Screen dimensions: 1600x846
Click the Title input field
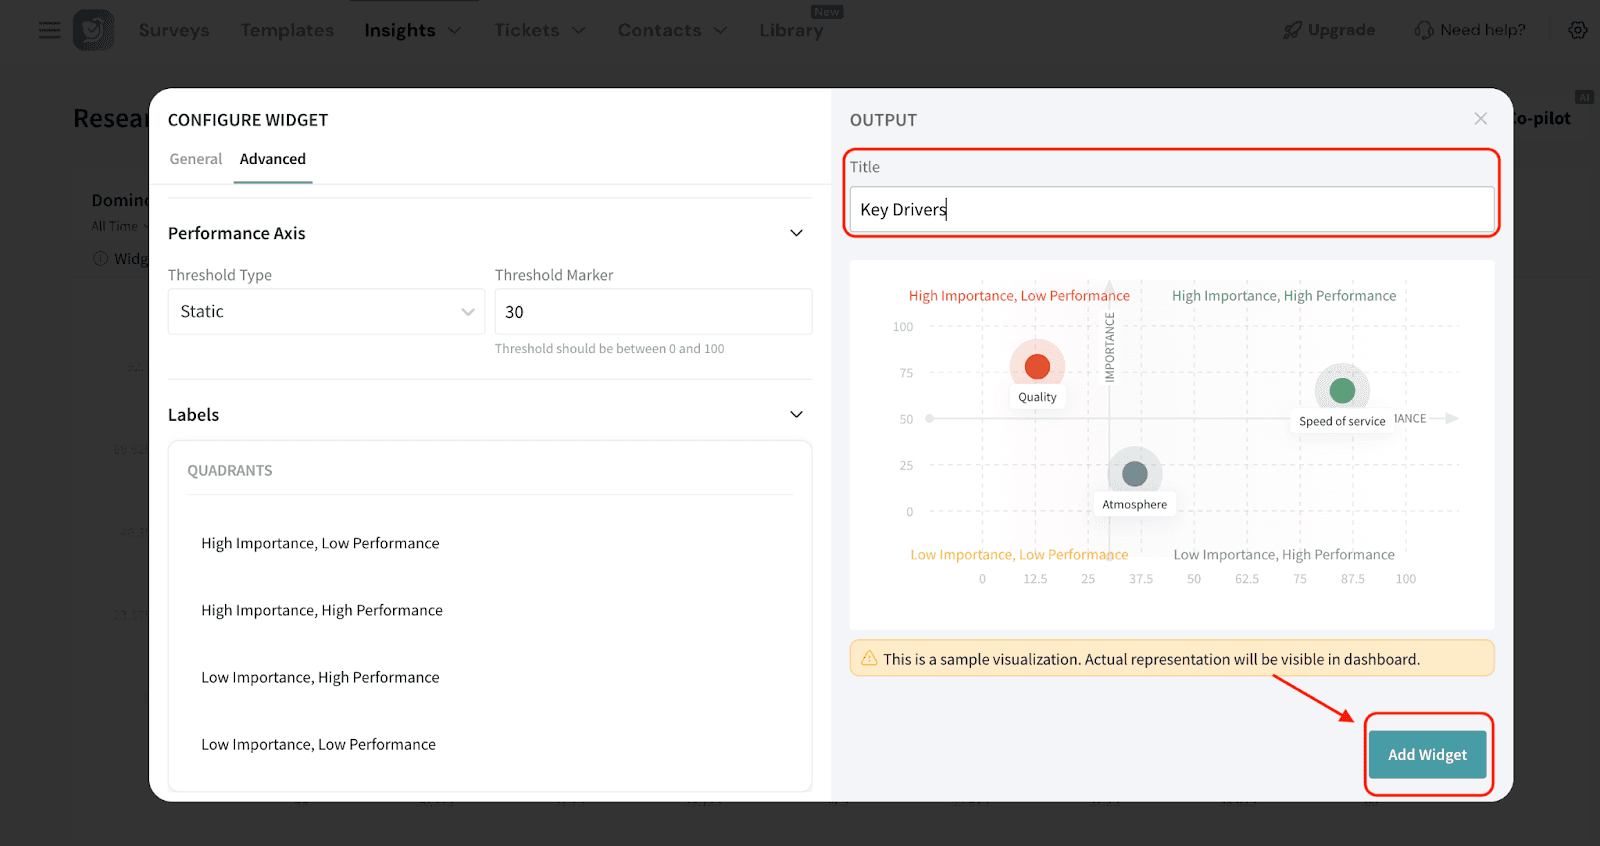pos(1171,210)
